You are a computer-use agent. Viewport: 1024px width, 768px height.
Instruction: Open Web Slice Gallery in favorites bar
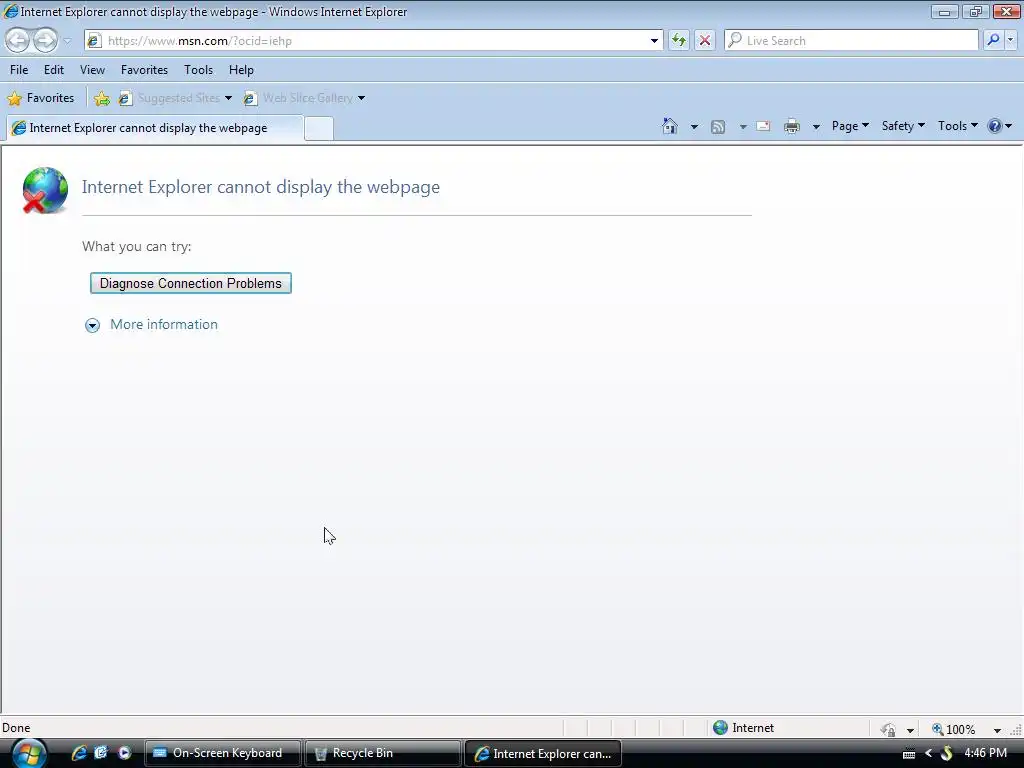coord(298,98)
